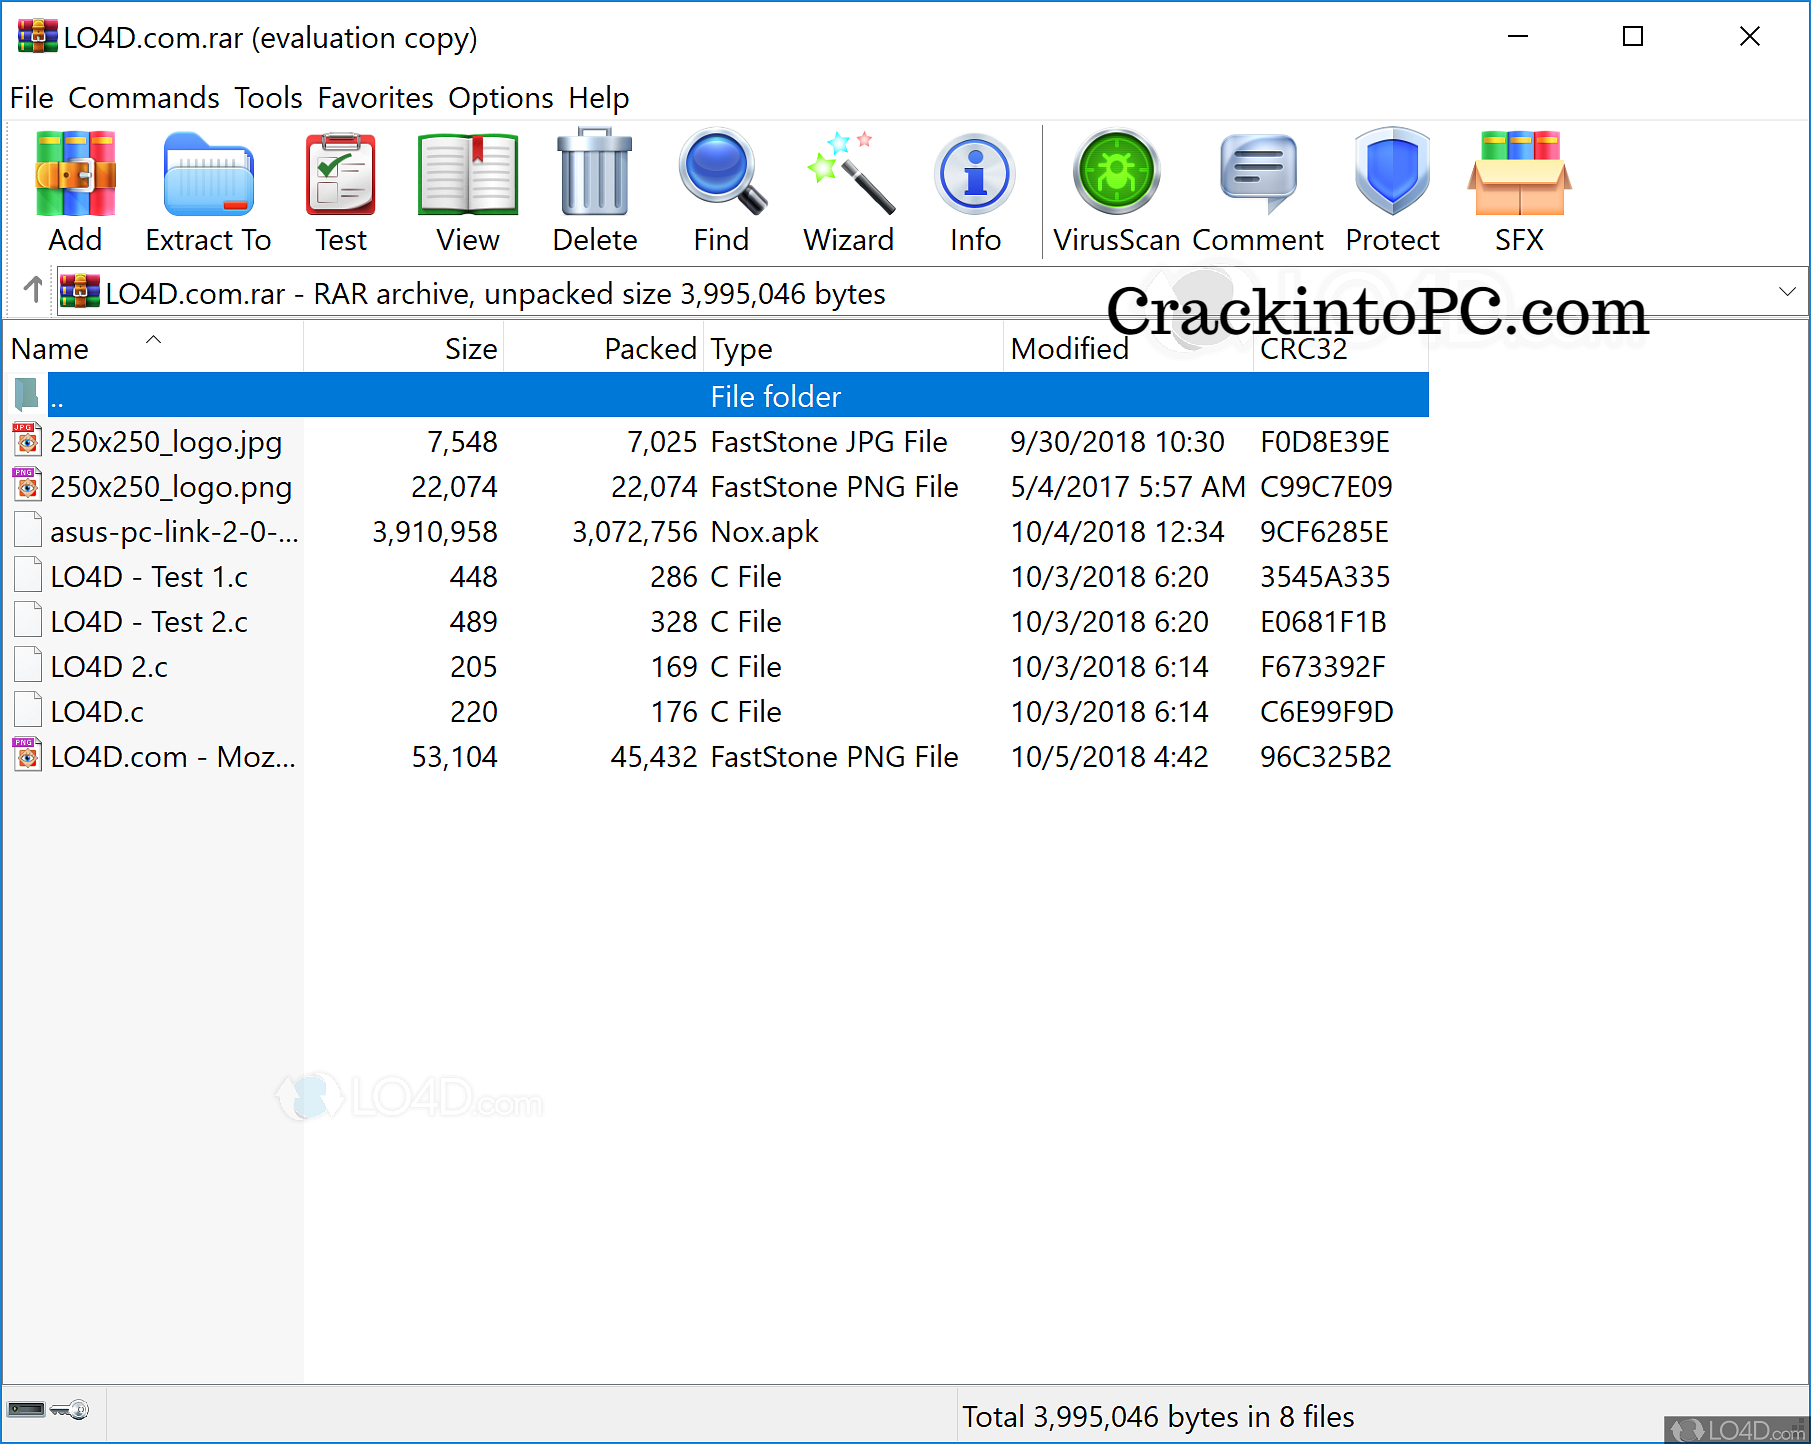This screenshot has width=1811, height=1444.
Task: Open the Find magnifier tool
Action: pos(721,172)
